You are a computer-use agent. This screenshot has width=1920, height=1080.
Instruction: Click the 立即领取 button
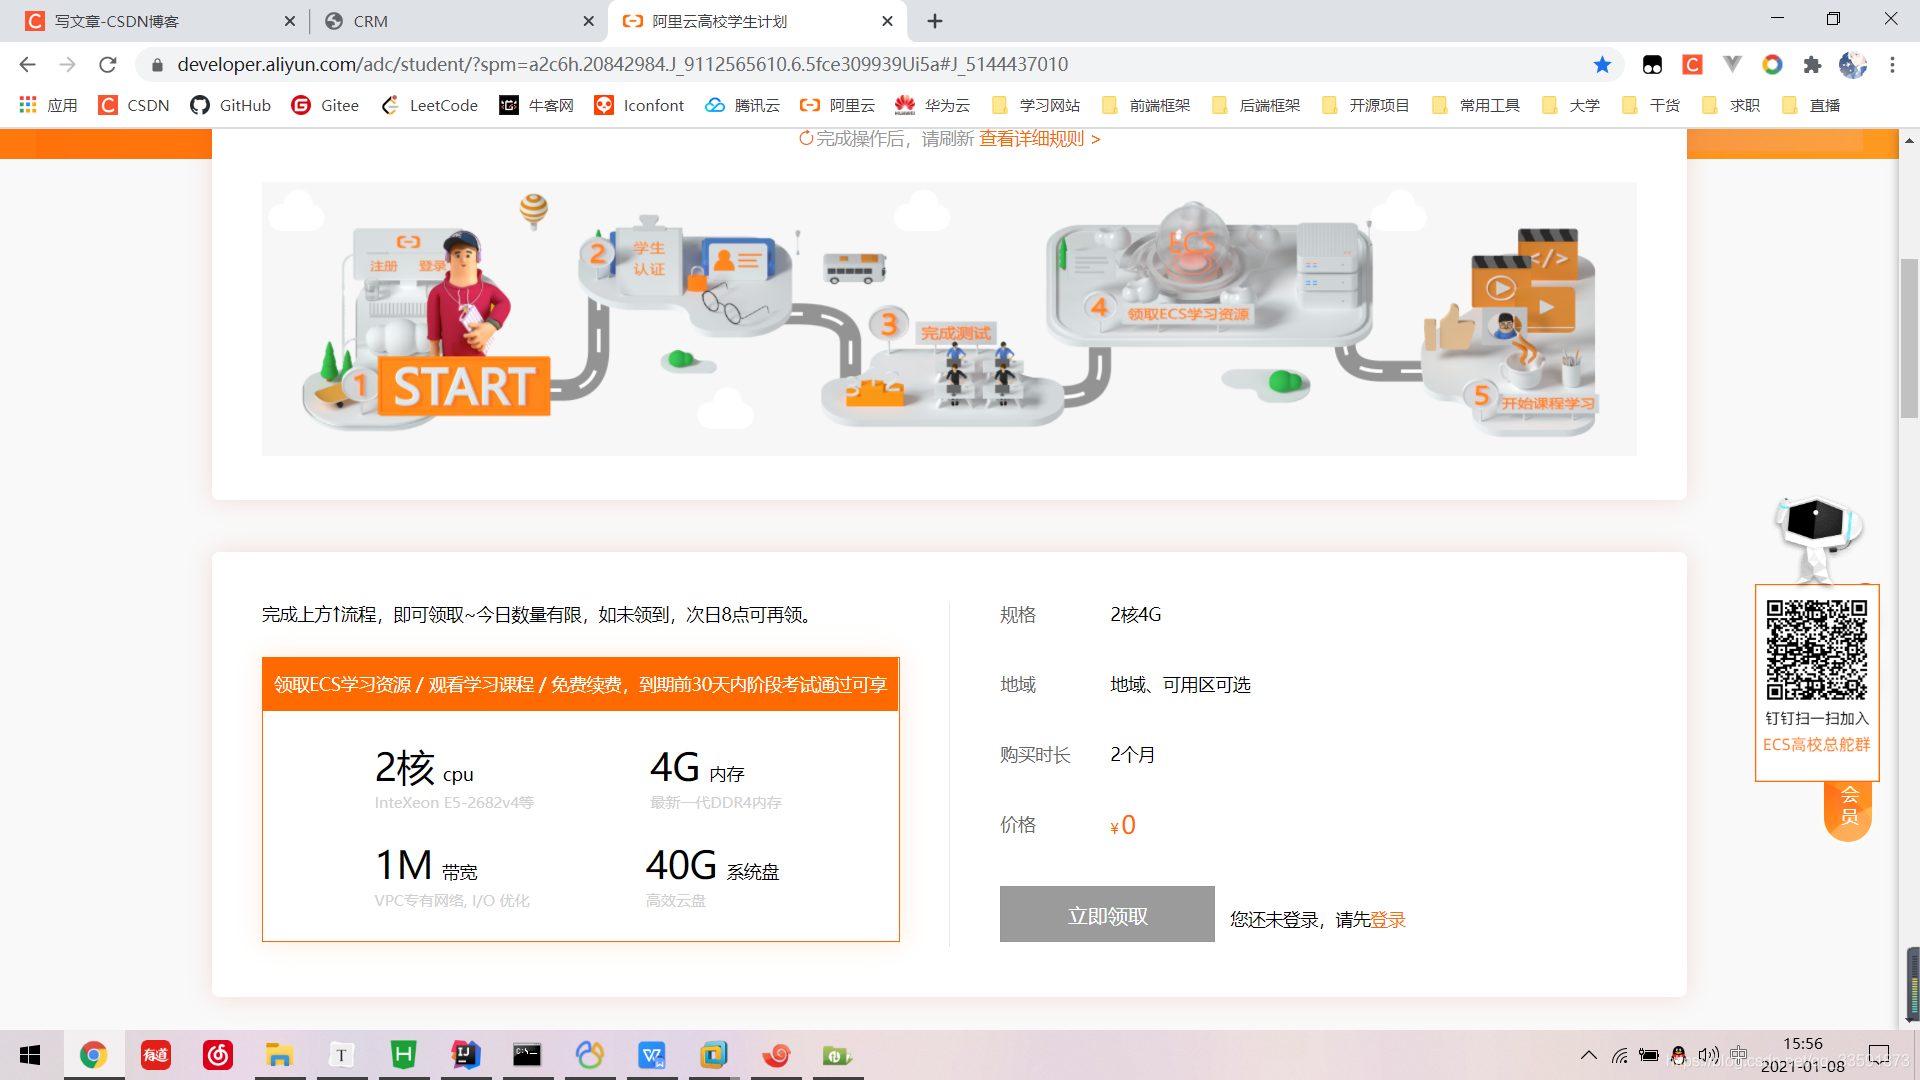(x=1107, y=915)
